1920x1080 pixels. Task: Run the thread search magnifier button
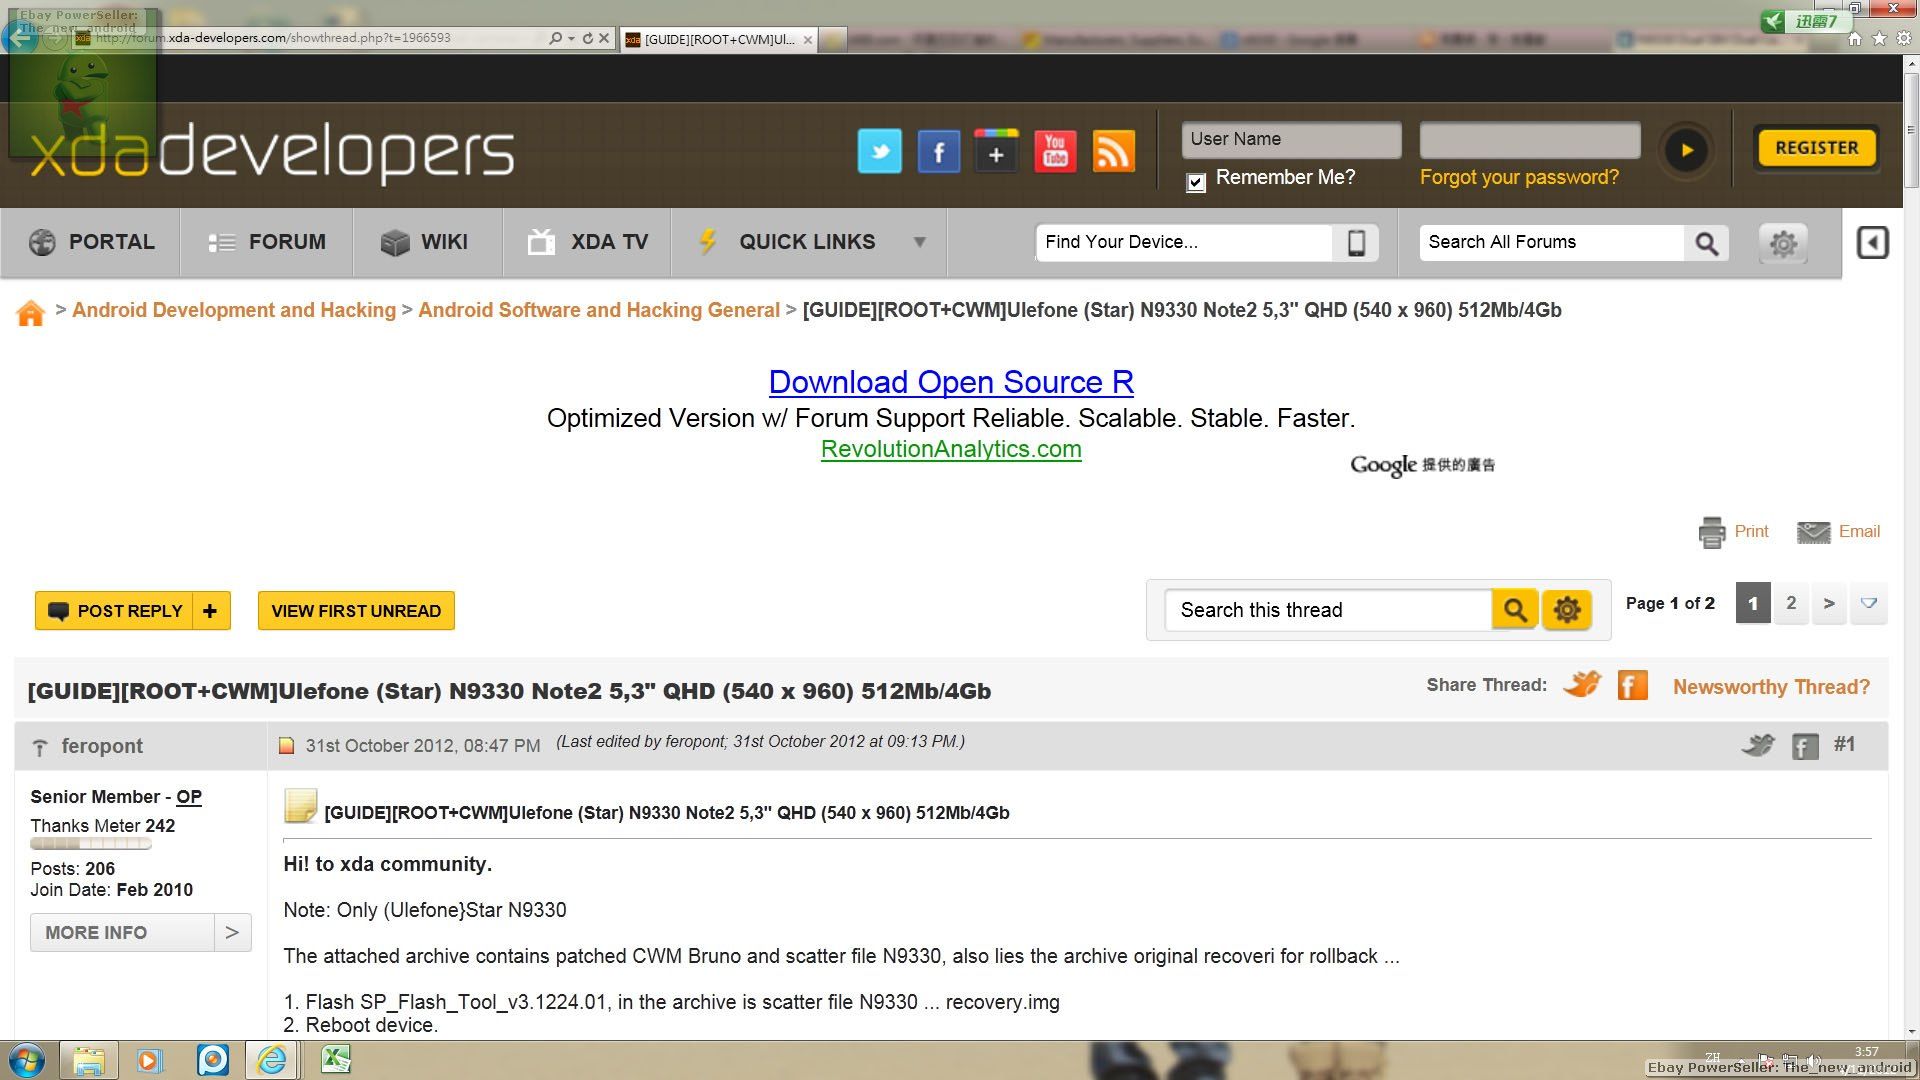(1515, 610)
